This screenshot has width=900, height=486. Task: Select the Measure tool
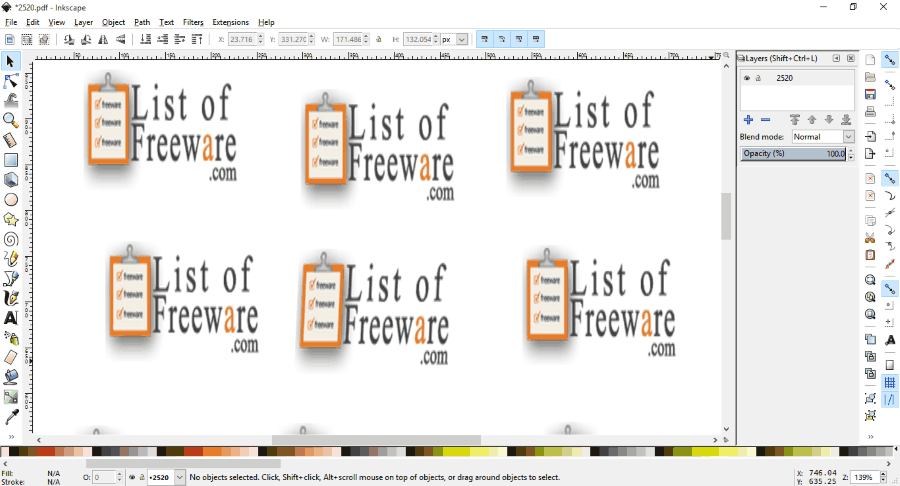(10, 141)
